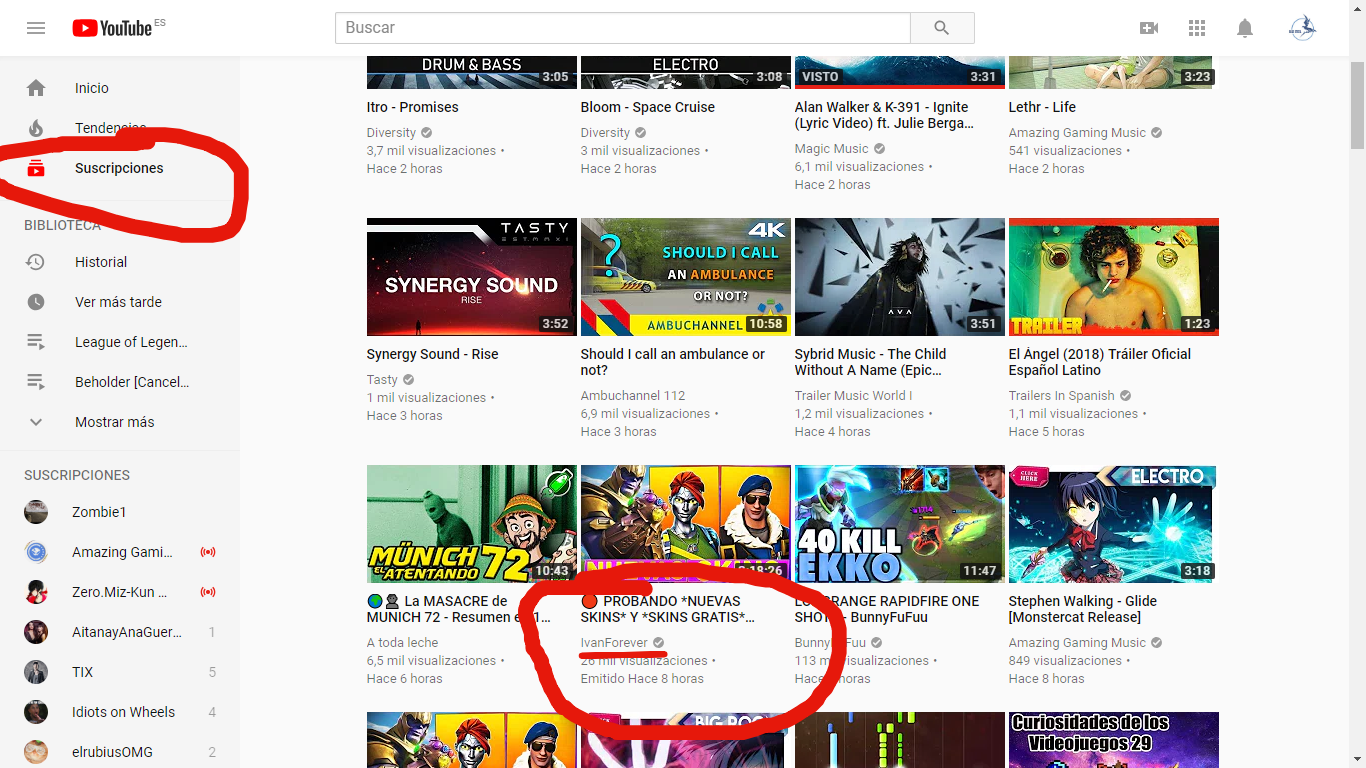The height and width of the screenshot is (768, 1366).
Task: Click the League of Legends playlist icon
Action: click(36, 342)
